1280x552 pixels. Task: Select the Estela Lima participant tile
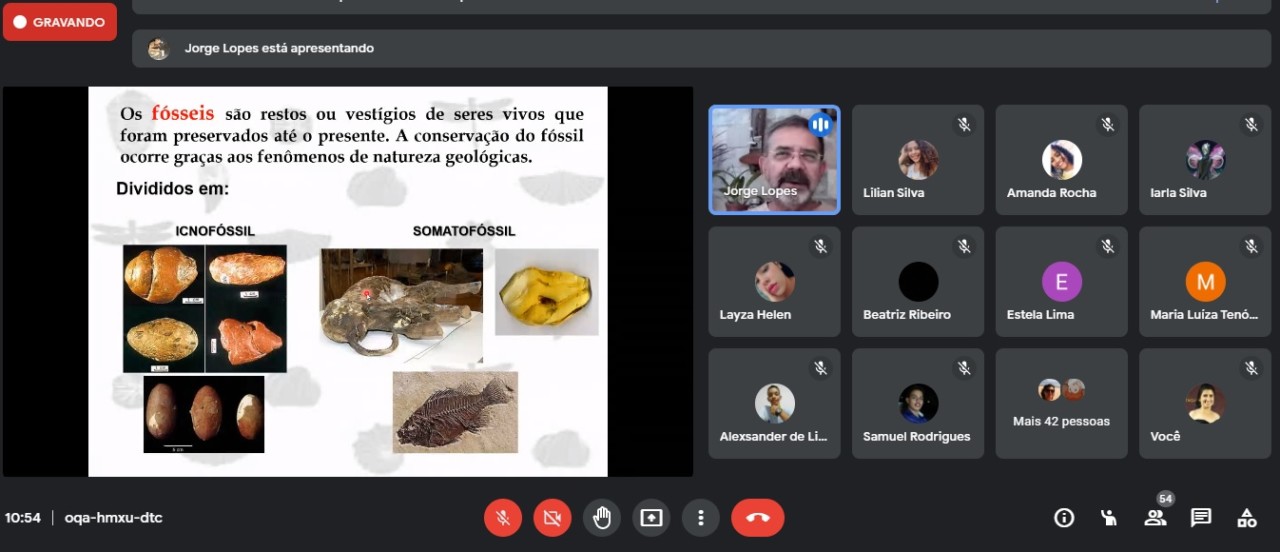[x=1061, y=282]
